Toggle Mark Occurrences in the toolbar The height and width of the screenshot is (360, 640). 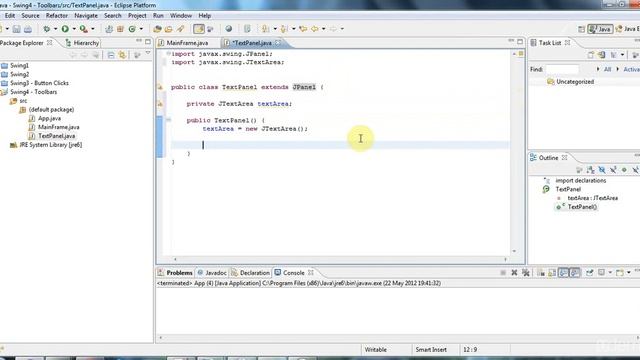pos(199,29)
